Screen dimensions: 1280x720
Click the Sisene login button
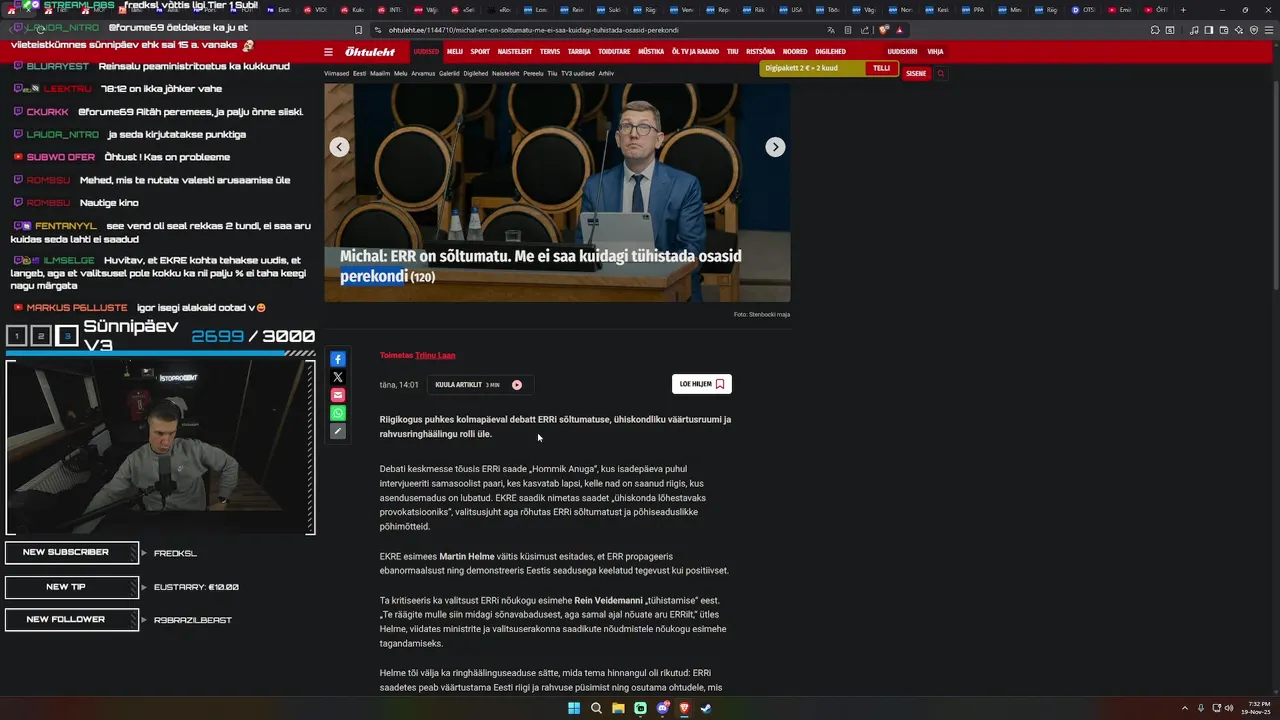(916, 73)
